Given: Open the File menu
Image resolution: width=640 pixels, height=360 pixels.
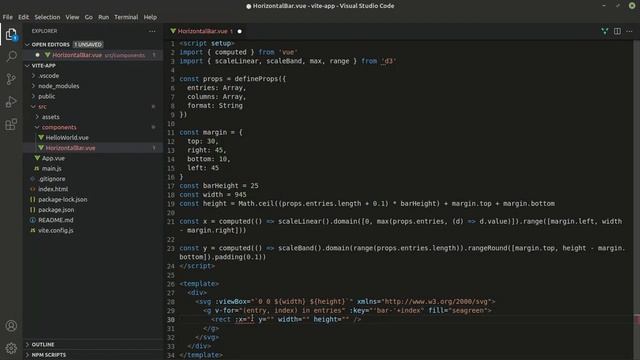Looking at the screenshot, I should pyautogui.click(x=7, y=17).
